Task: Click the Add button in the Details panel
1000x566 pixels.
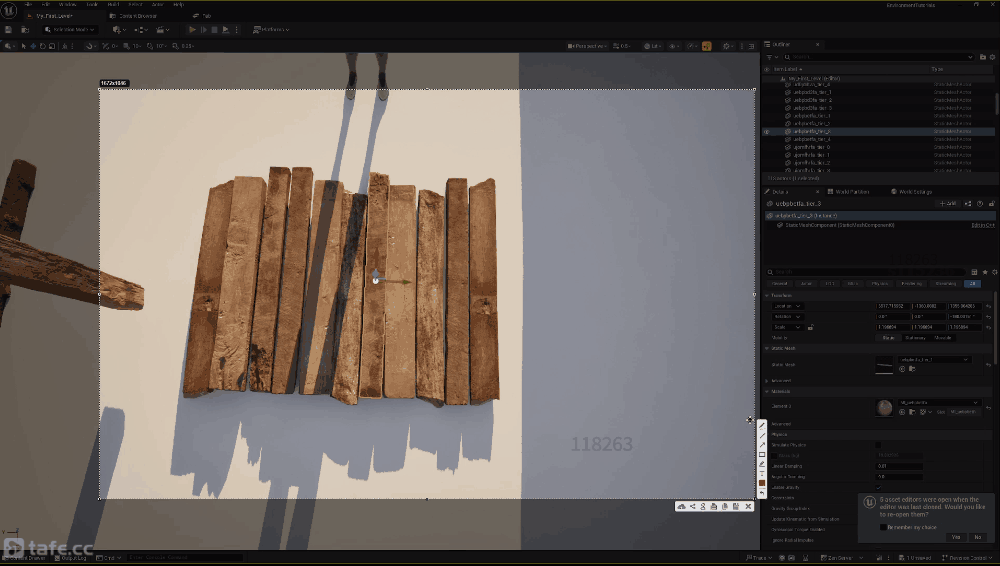Action: 947,204
